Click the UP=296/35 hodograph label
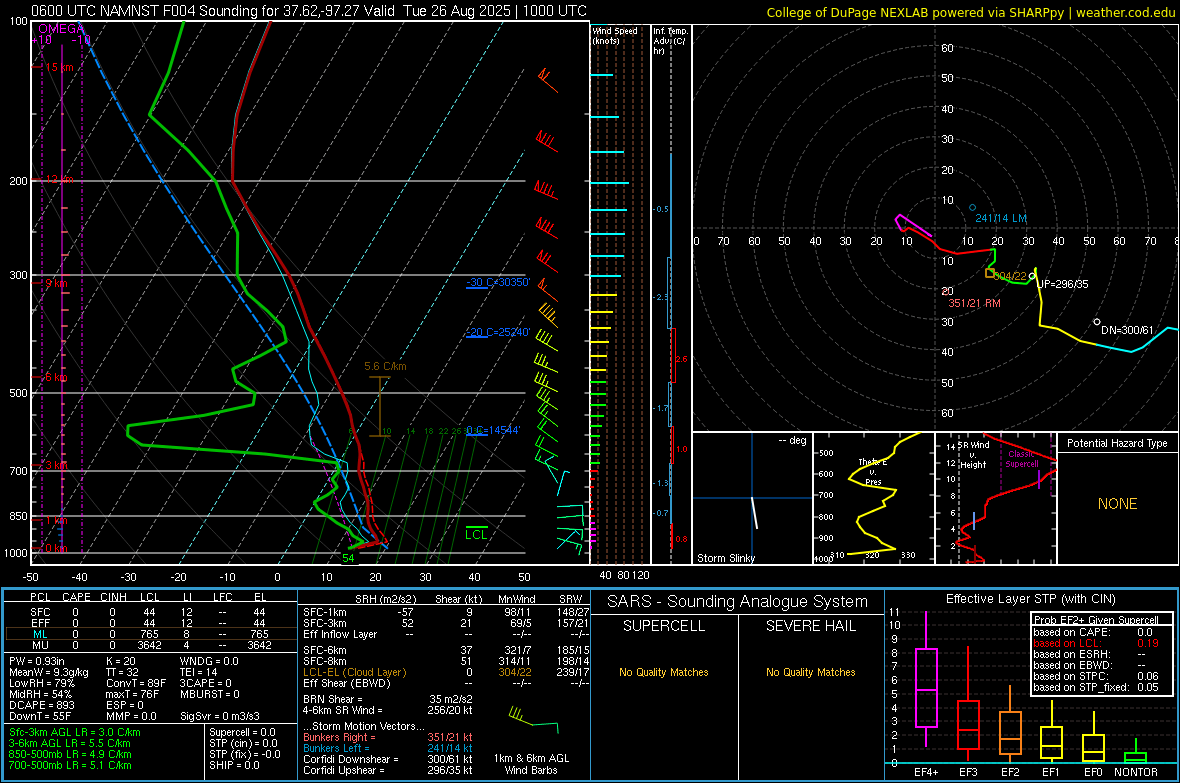This screenshot has height=783, width=1180. [x=1063, y=285]
